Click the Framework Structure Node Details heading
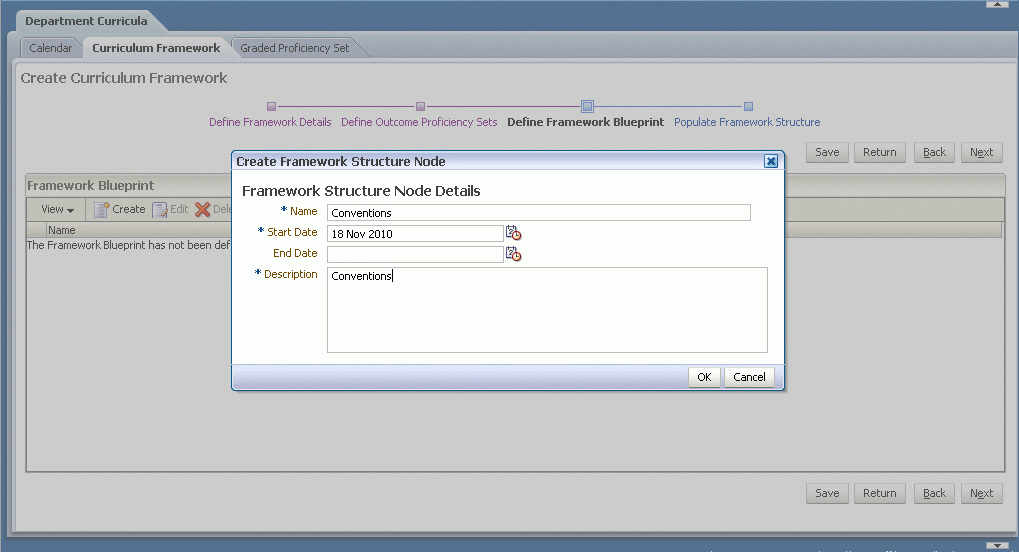 (361, 191)
